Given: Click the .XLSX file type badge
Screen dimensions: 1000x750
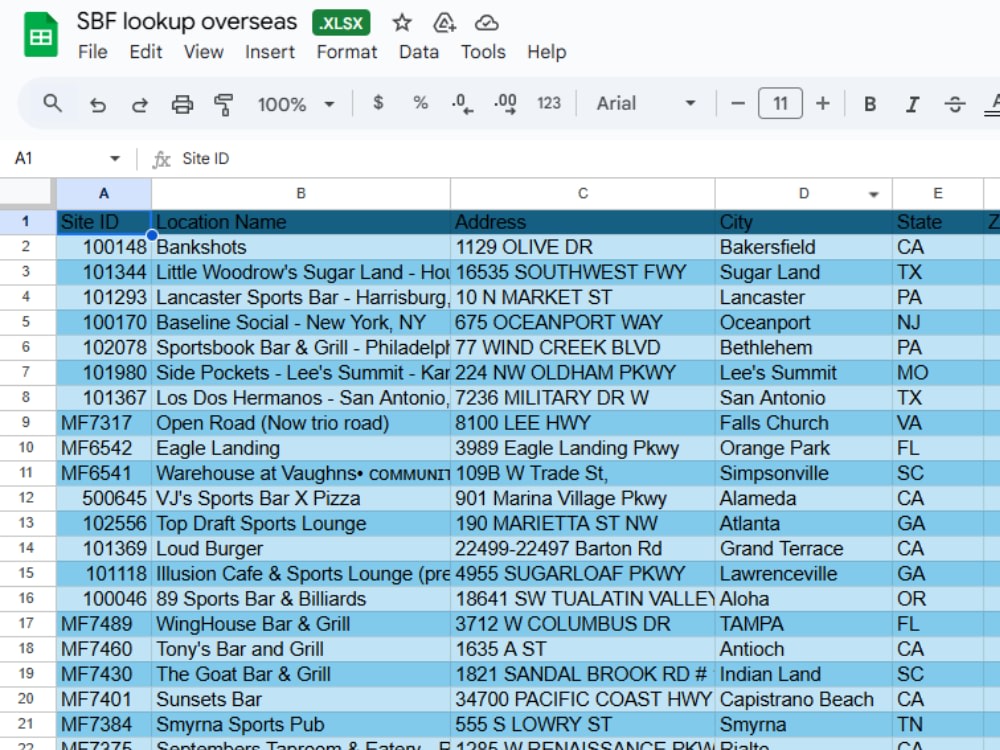Looking at the screenshot, I should click(341, 23).
